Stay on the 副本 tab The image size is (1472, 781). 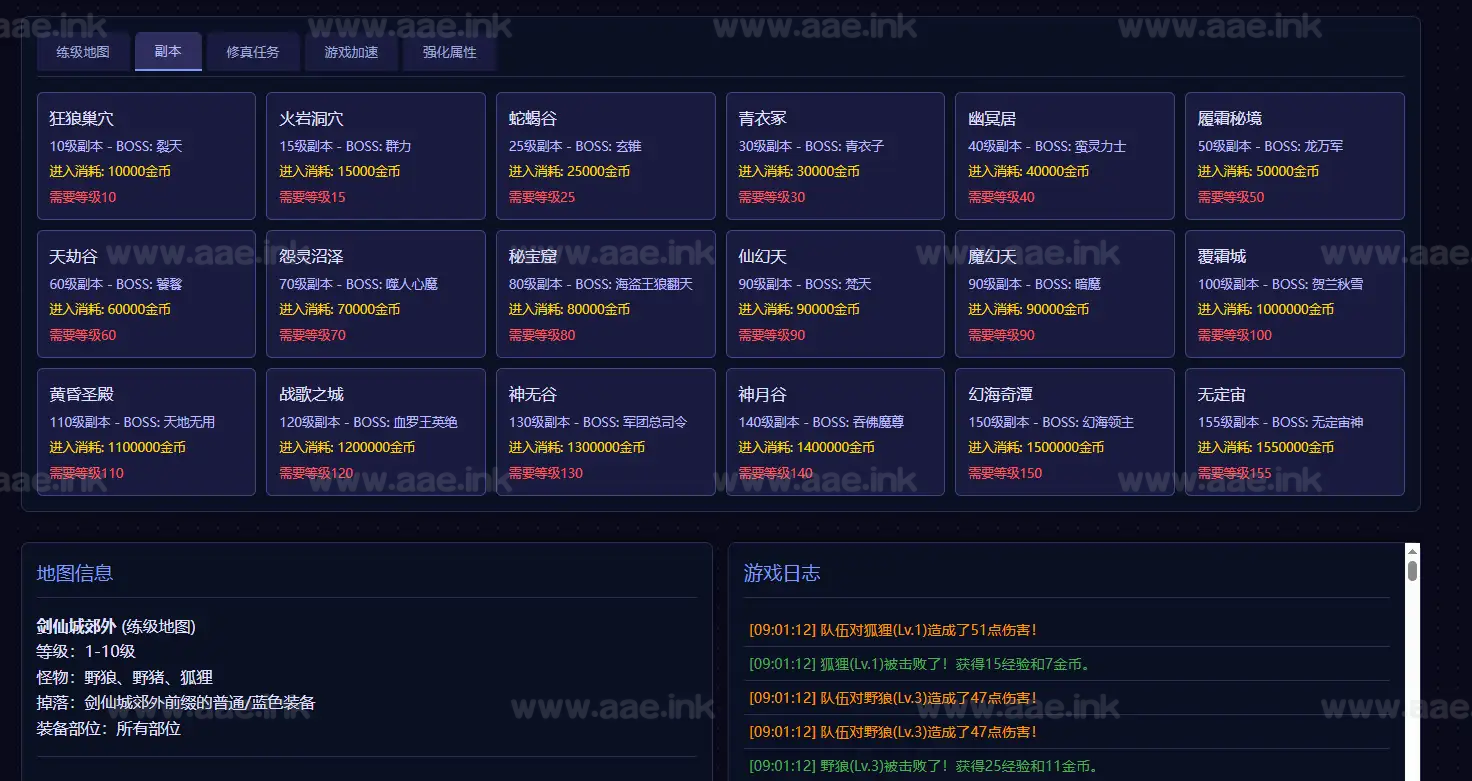[168, 51]
